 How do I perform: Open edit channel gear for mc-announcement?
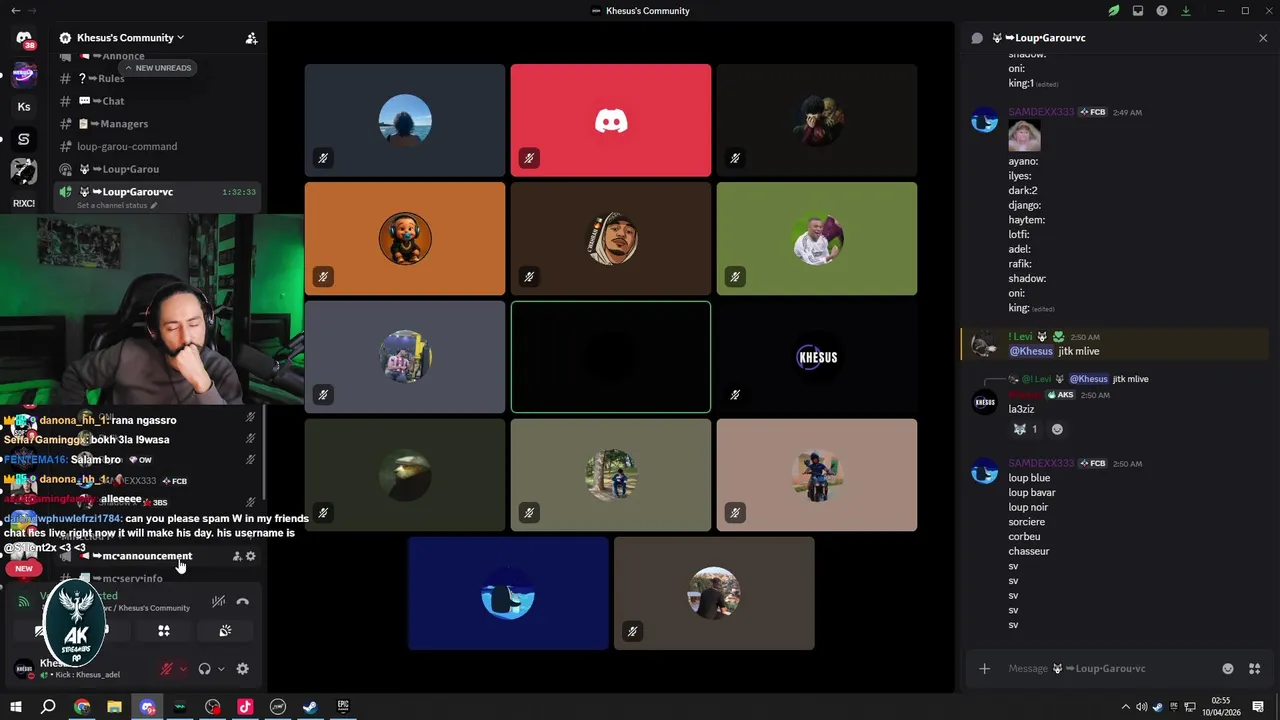tap(251, 556)
